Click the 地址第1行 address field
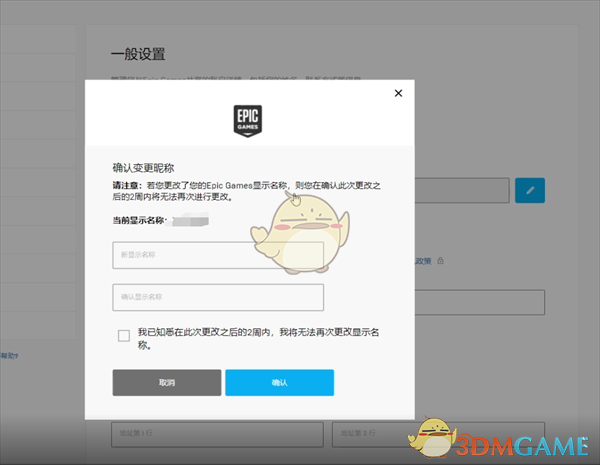 pos(218,434)
